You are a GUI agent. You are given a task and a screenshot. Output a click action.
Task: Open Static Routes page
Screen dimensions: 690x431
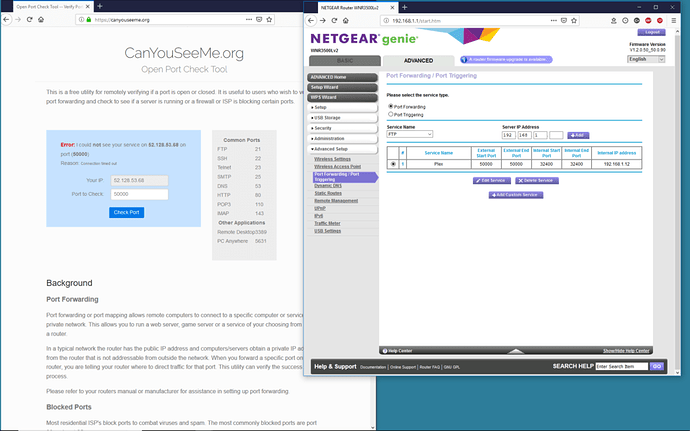pos(328,193)
